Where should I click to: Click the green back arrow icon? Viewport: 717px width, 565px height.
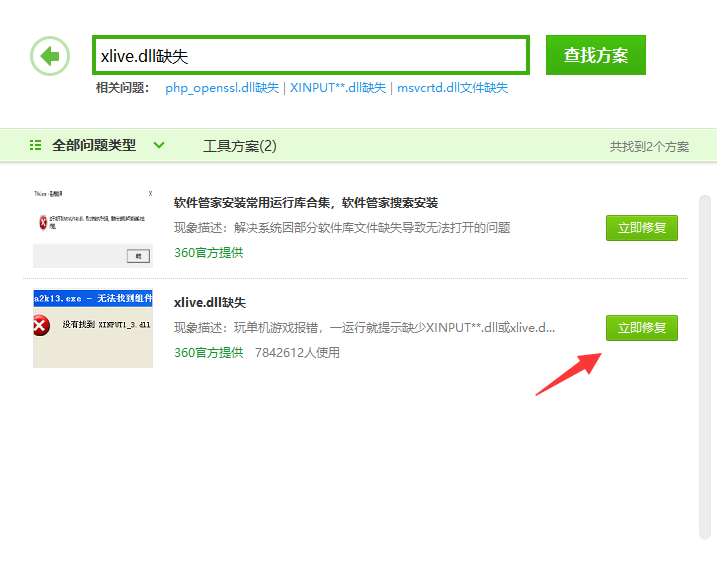(x=50, y=56)
